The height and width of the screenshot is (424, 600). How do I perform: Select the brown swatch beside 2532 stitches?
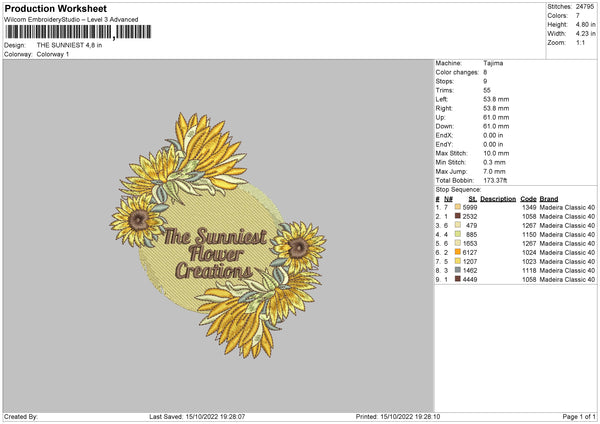coord(458,216)
